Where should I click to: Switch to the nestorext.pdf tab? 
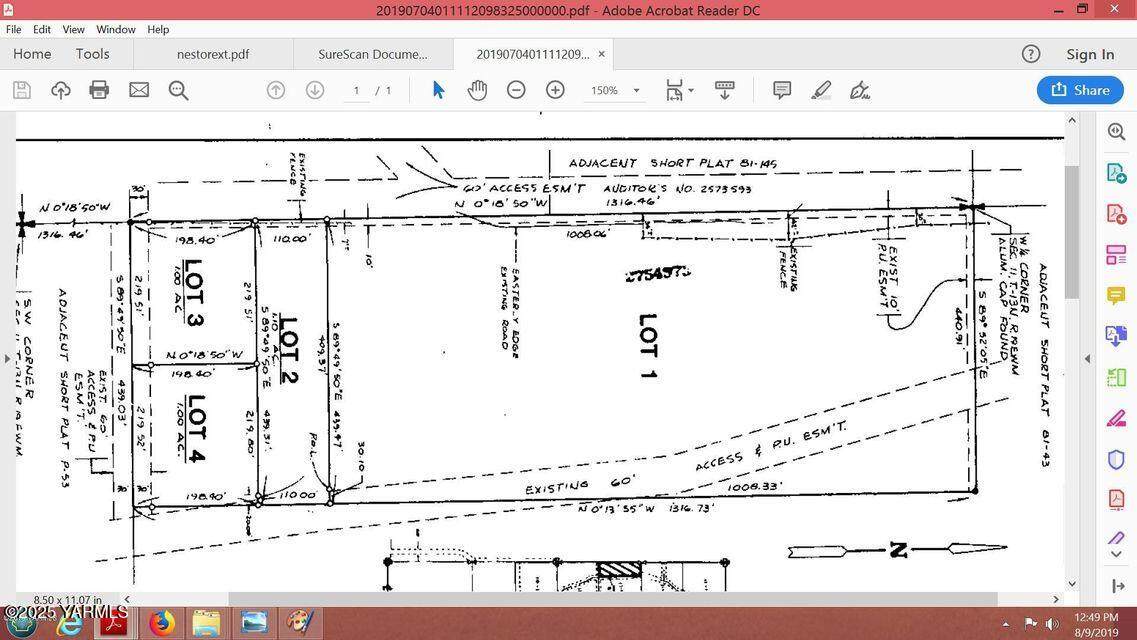tap(213, 54)
